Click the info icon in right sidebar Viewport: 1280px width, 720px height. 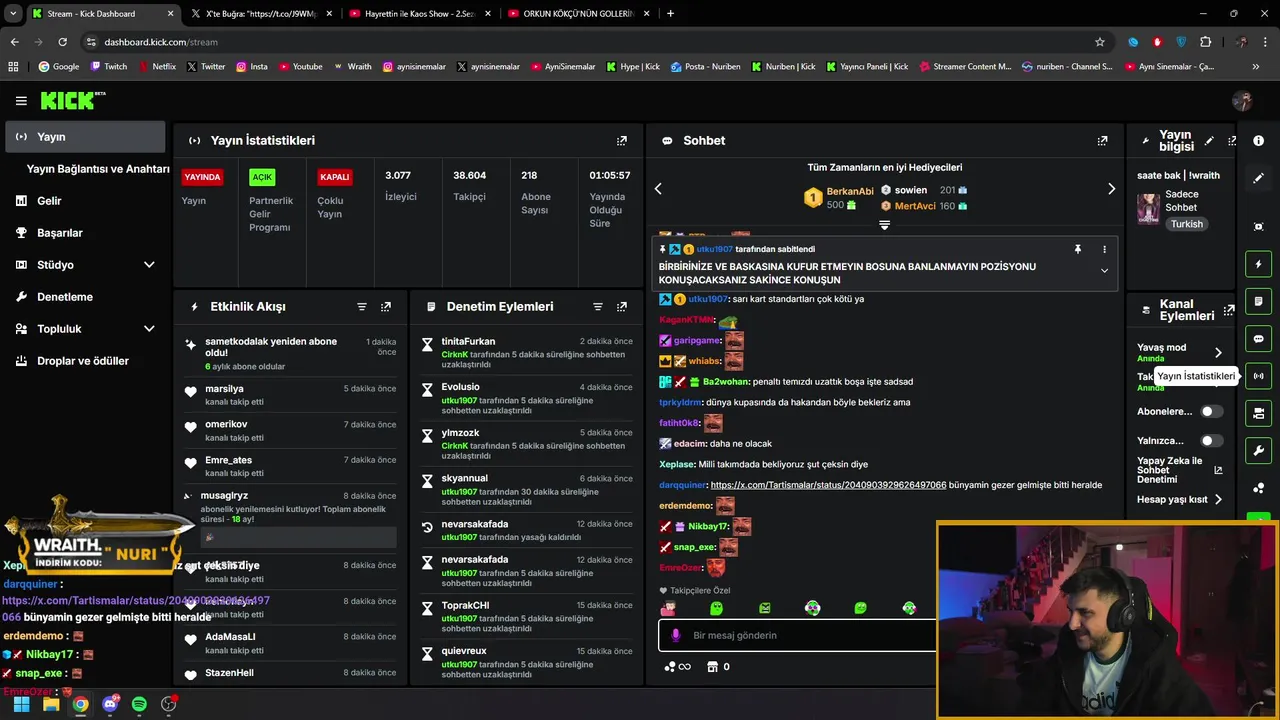coord(1259,141)
